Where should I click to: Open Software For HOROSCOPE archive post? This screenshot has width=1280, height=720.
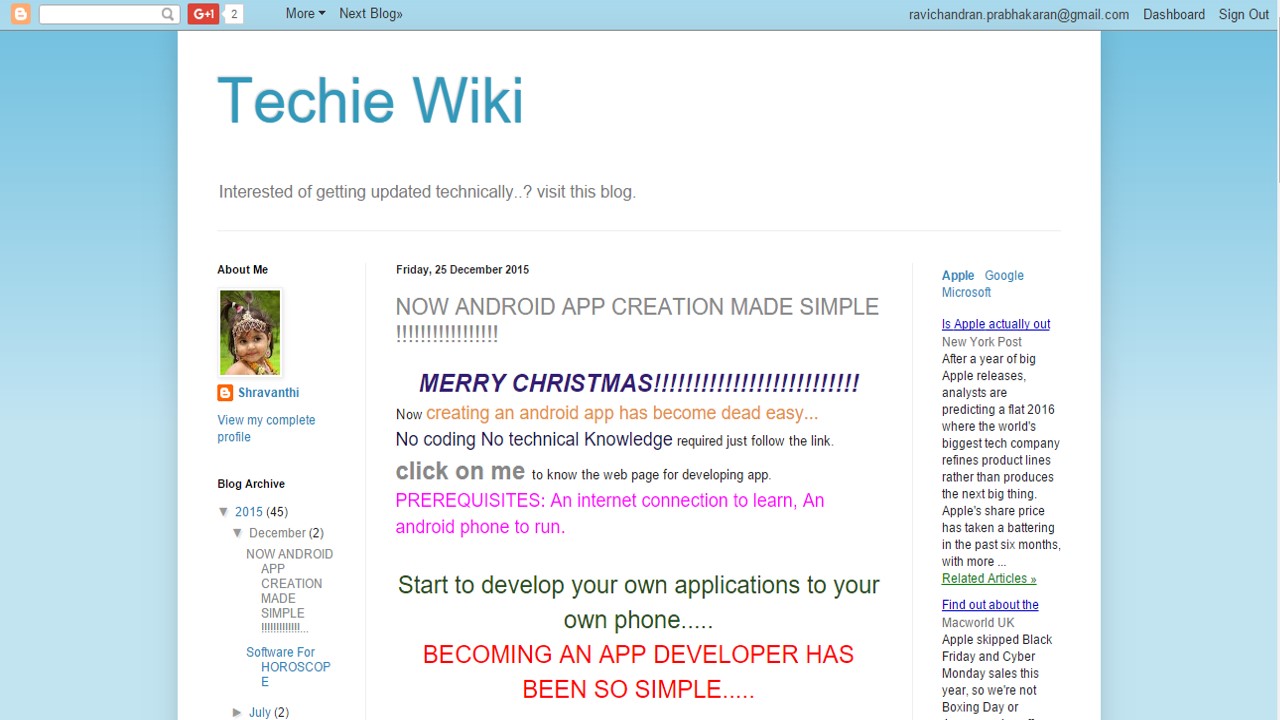(x=288, y=667)
